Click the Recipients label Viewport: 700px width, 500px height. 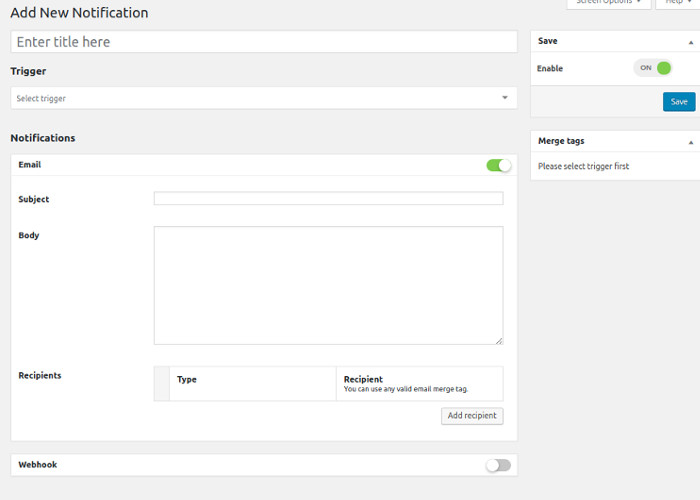(40, 375)
